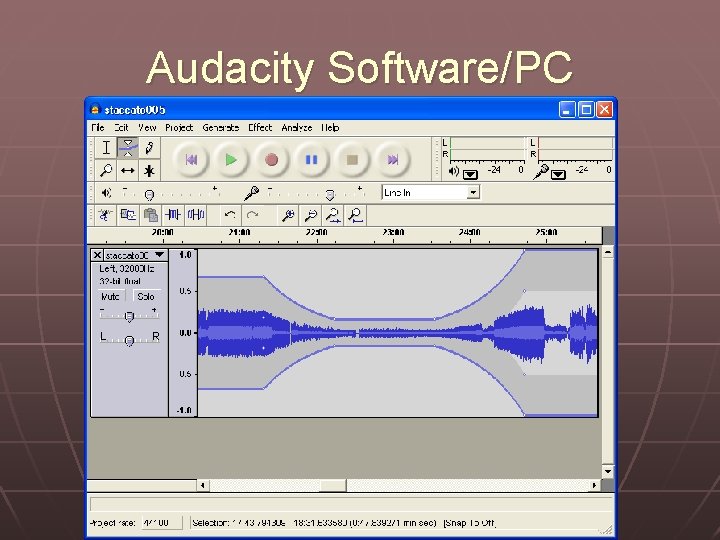The image size is (720, 540).
Task: Select the Zoom magnifier tool
Action: tap(106, 170)
